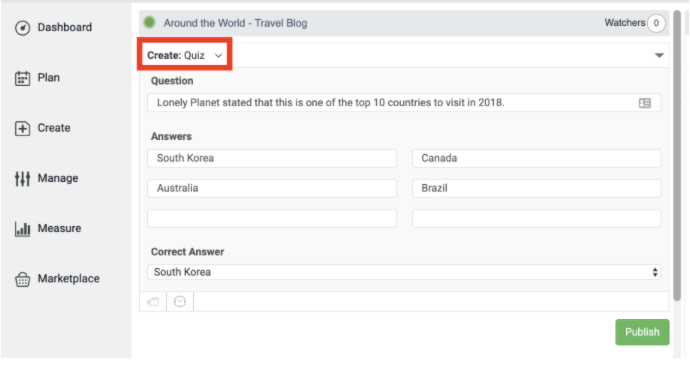The height and width of the screenshot is (370, 690).
Task: Click the Question text field
Action: click(404, 103)
